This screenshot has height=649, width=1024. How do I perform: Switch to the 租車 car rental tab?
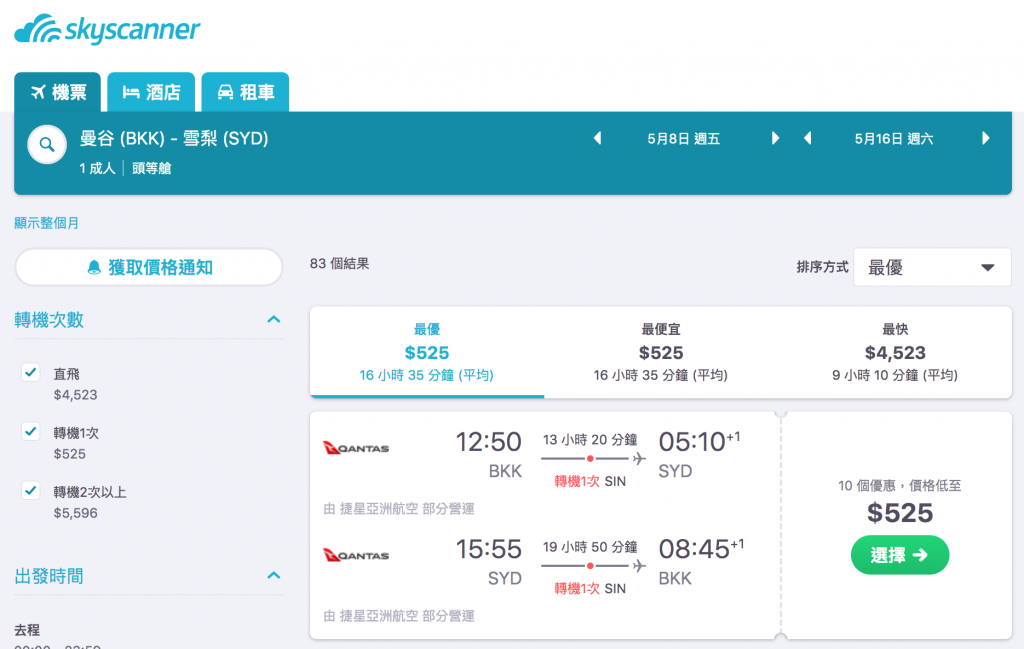pyautogui.click(x=245, y=92)
